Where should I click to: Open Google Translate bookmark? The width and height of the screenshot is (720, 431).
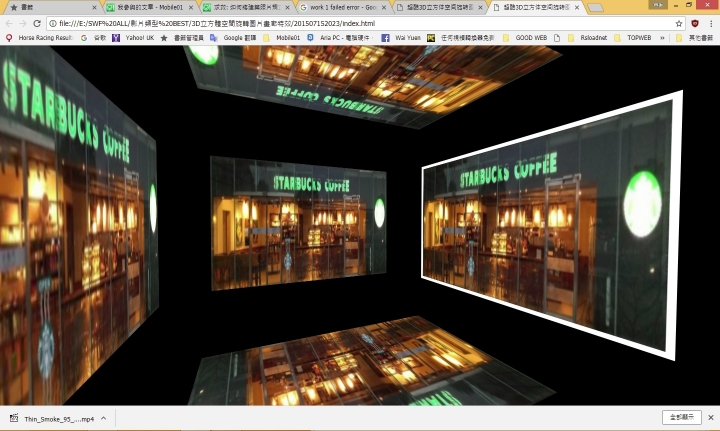click(x=233, y=38)
